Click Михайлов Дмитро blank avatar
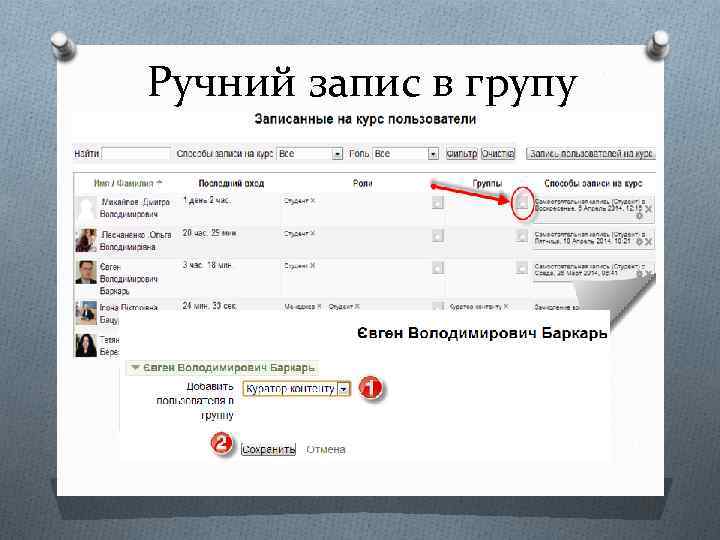720x540 pixels. point(86,209)
